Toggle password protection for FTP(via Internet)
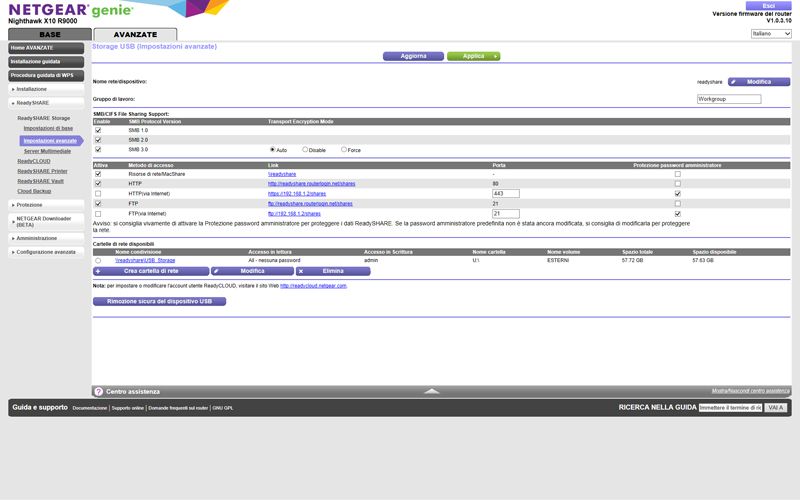800x500 pixels. point(678,214)
